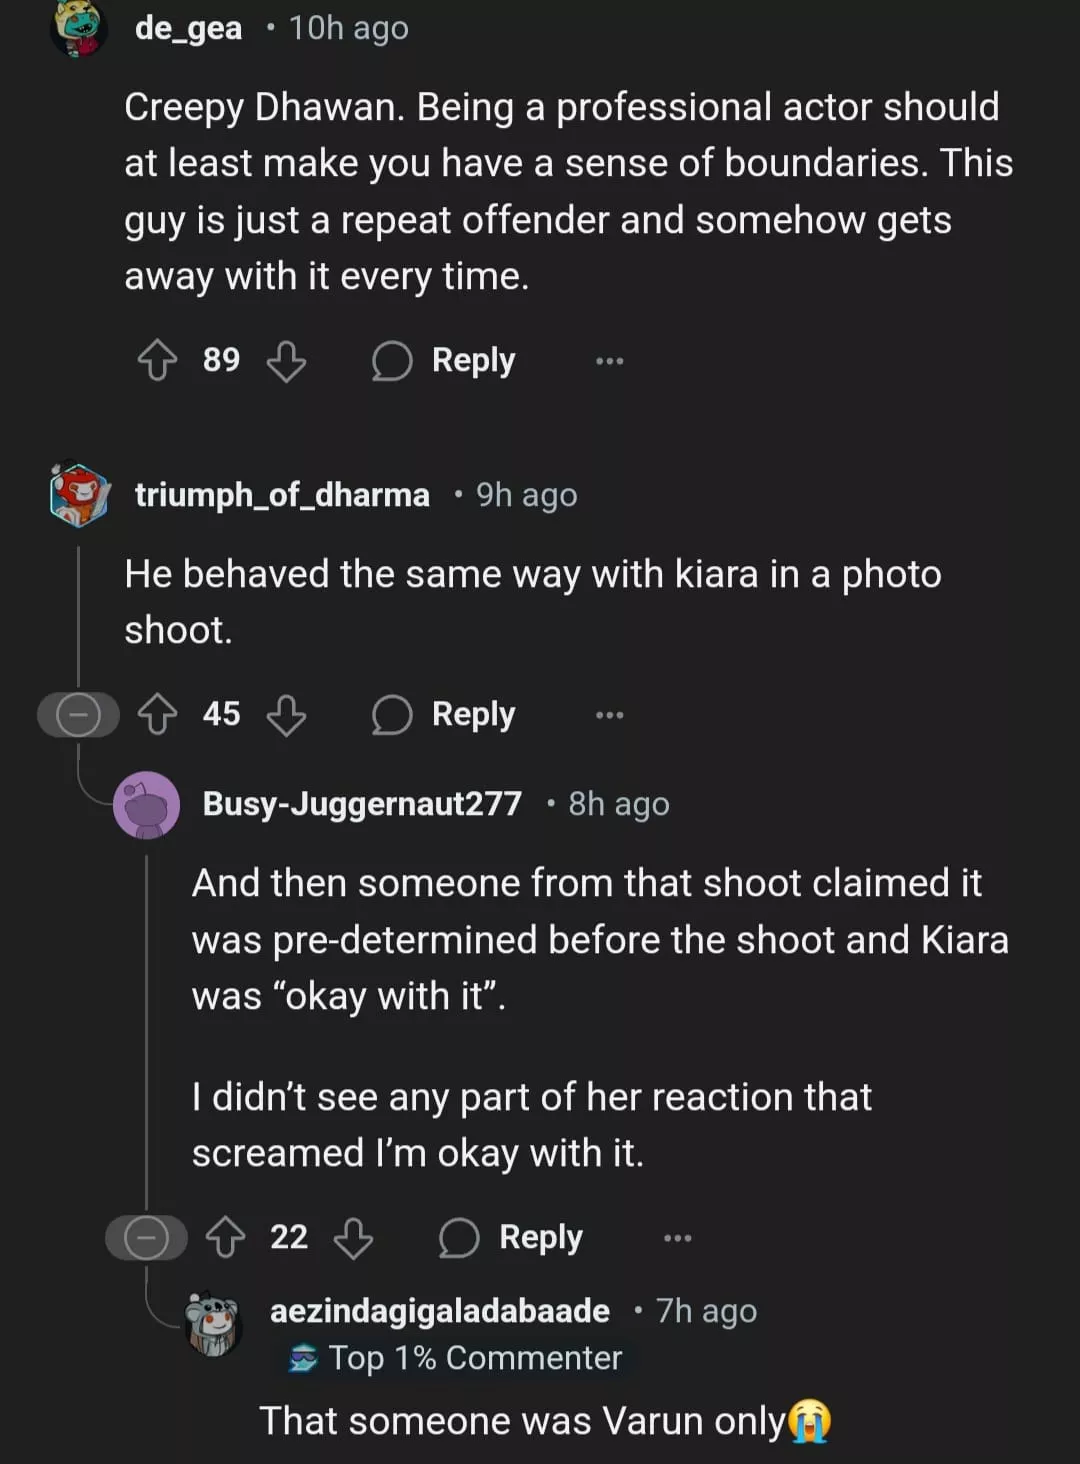The width and height of the screenshot is (1080, 1464).
Task: Open aezindagigaladabaade's profile via username
Action: tap(440, 1311)
